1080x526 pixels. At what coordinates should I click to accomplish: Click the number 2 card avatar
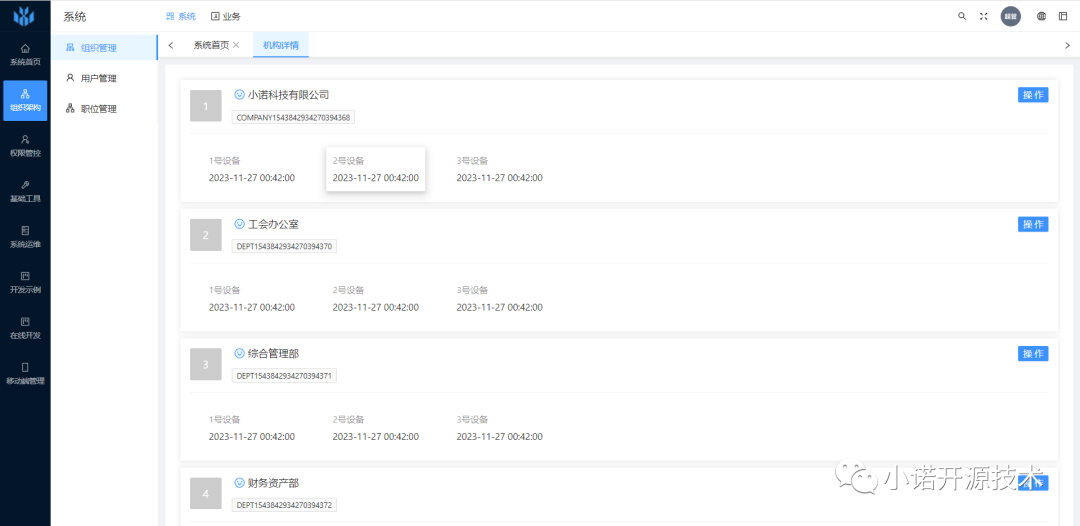tap(206, 235)
